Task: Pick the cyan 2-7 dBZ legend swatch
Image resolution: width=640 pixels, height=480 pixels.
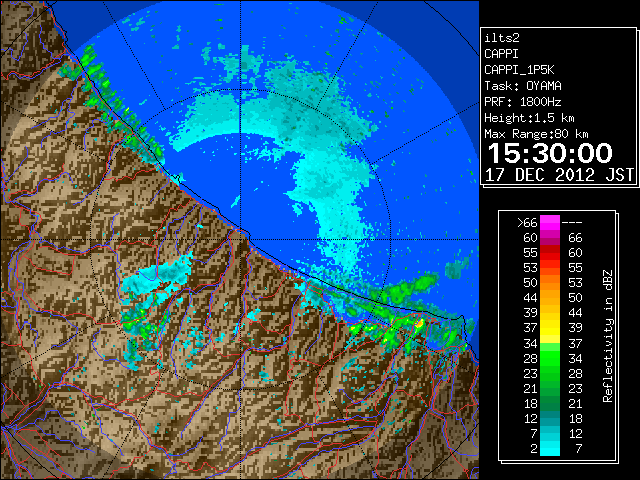Action: pyautogui.click(x=550, y=448)
